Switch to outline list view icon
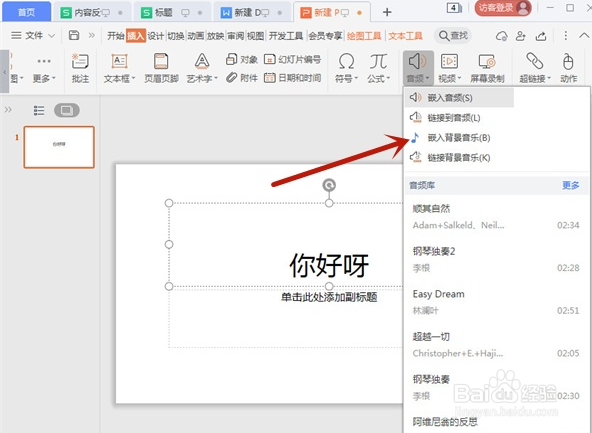Viewport: 592px width, 433px height. pos(39,110)
